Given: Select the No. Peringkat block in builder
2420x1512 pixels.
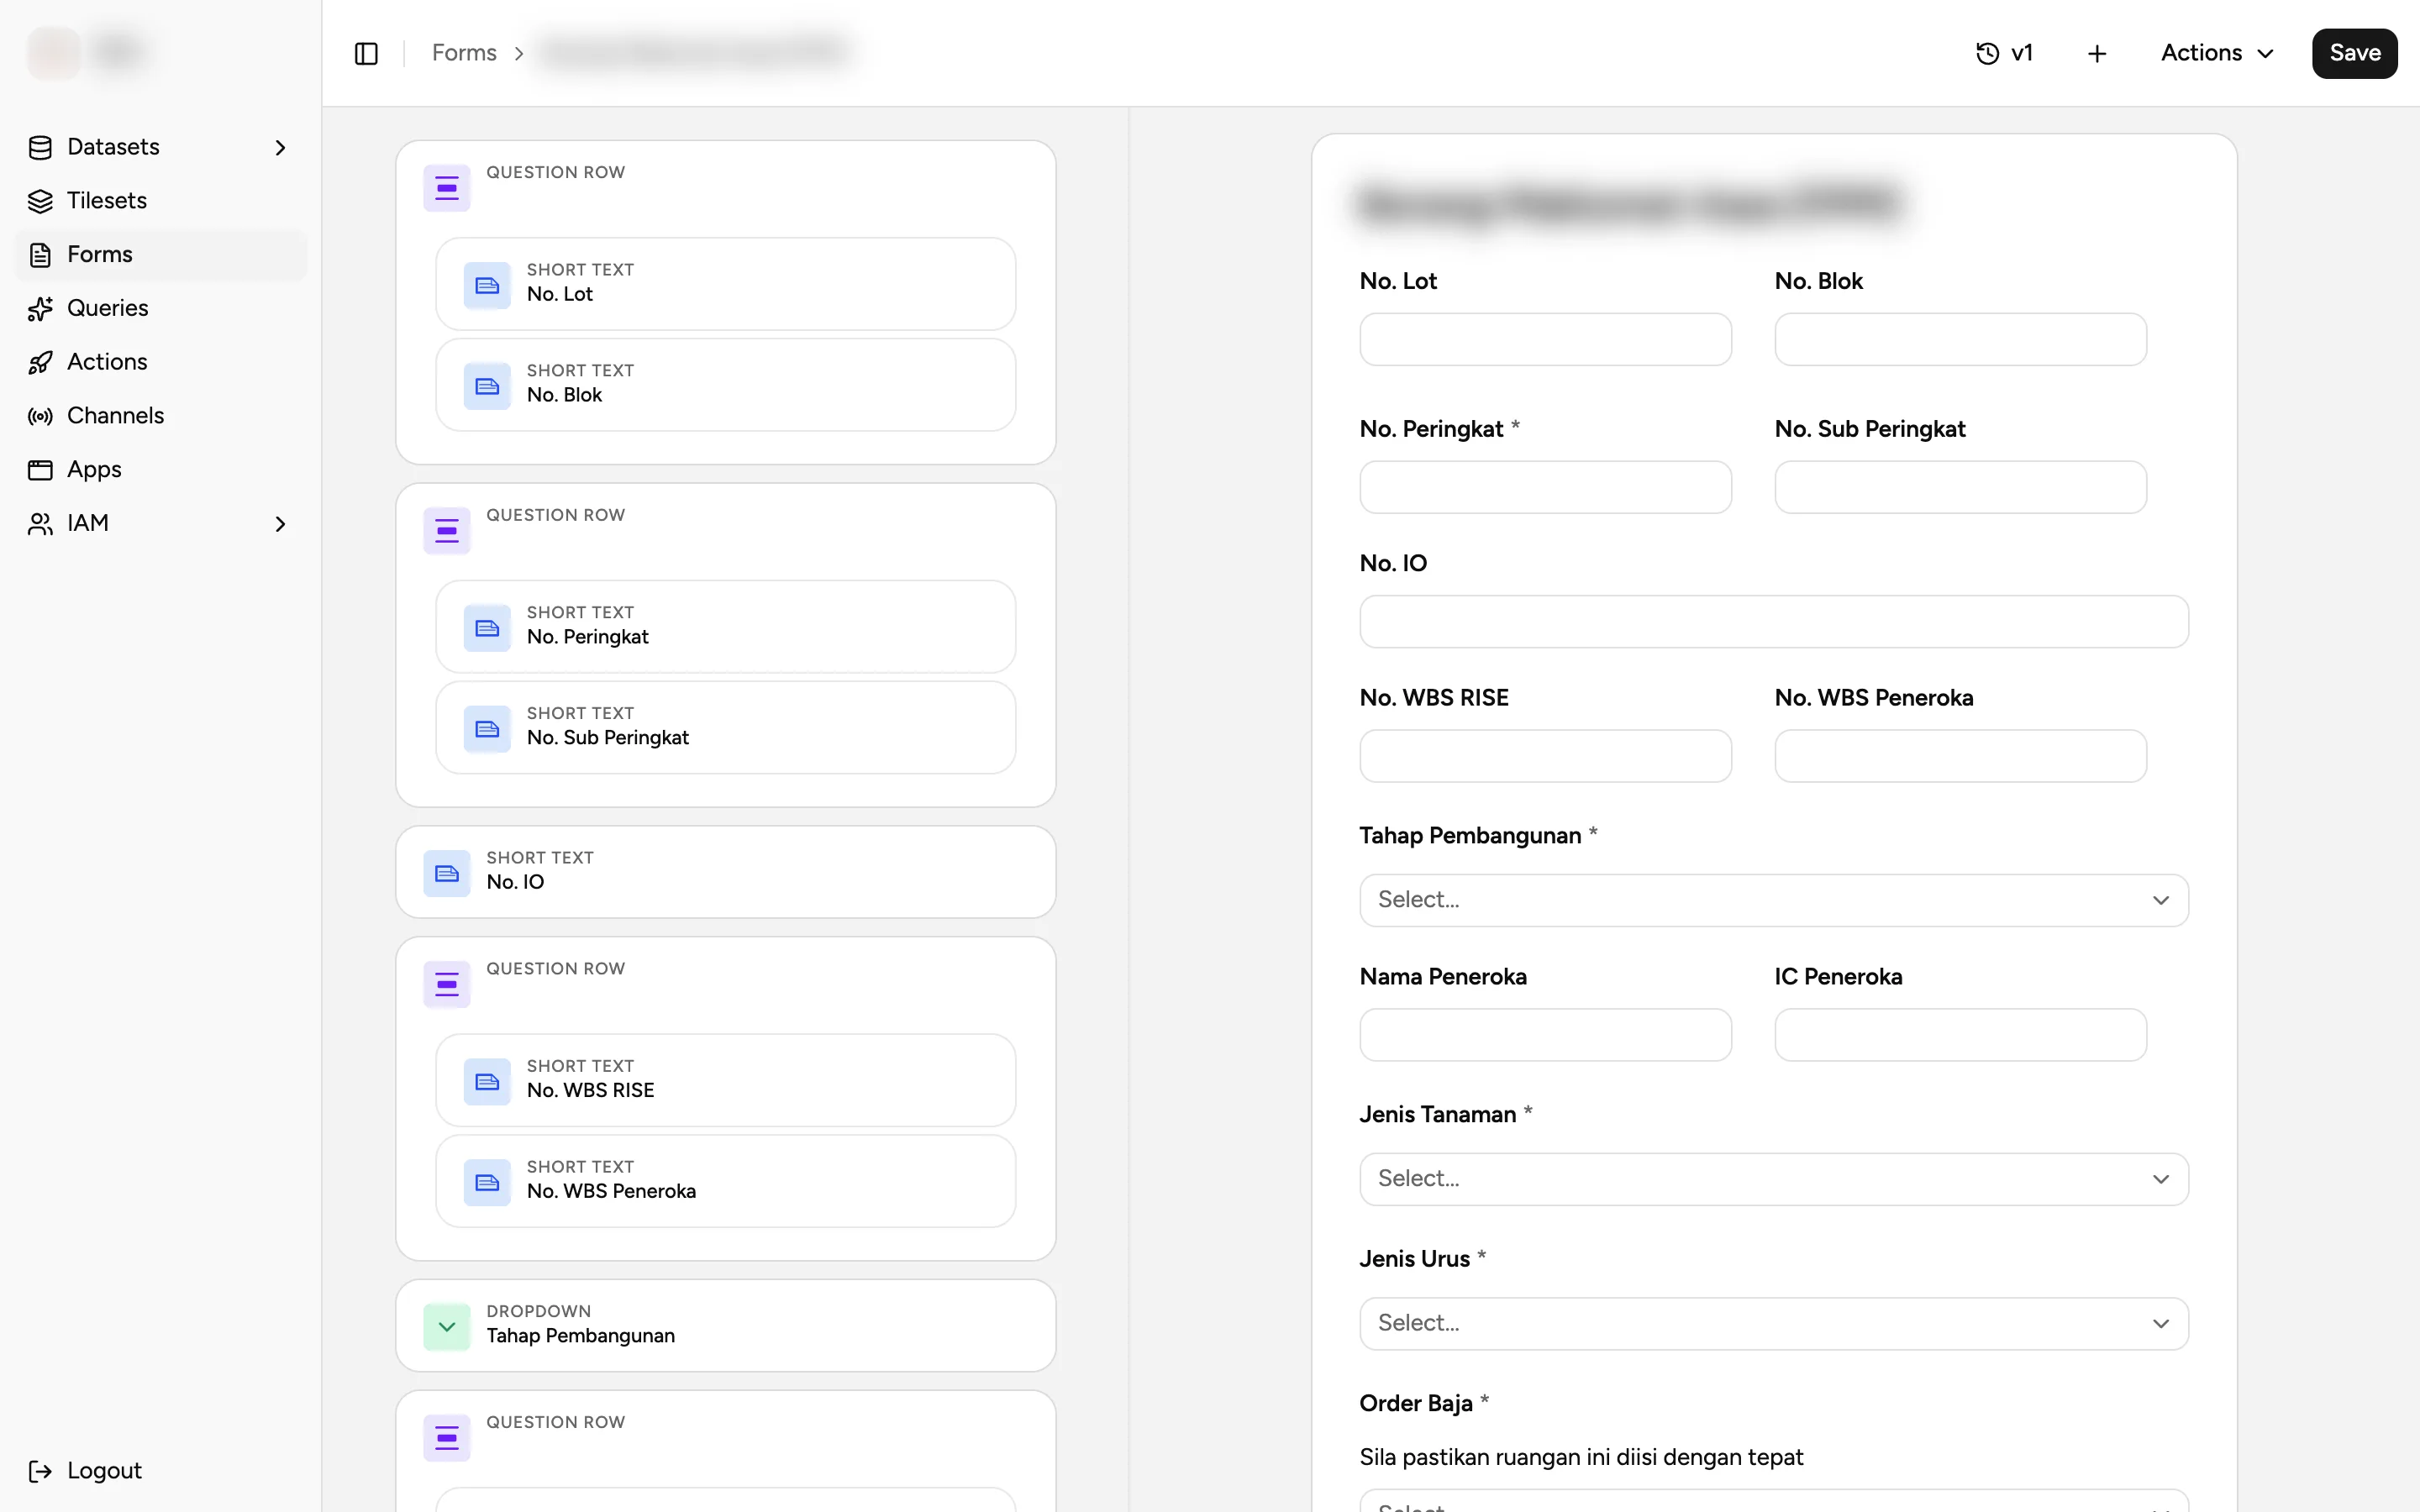Looking at the screenshot, I should tap(726, 627).
